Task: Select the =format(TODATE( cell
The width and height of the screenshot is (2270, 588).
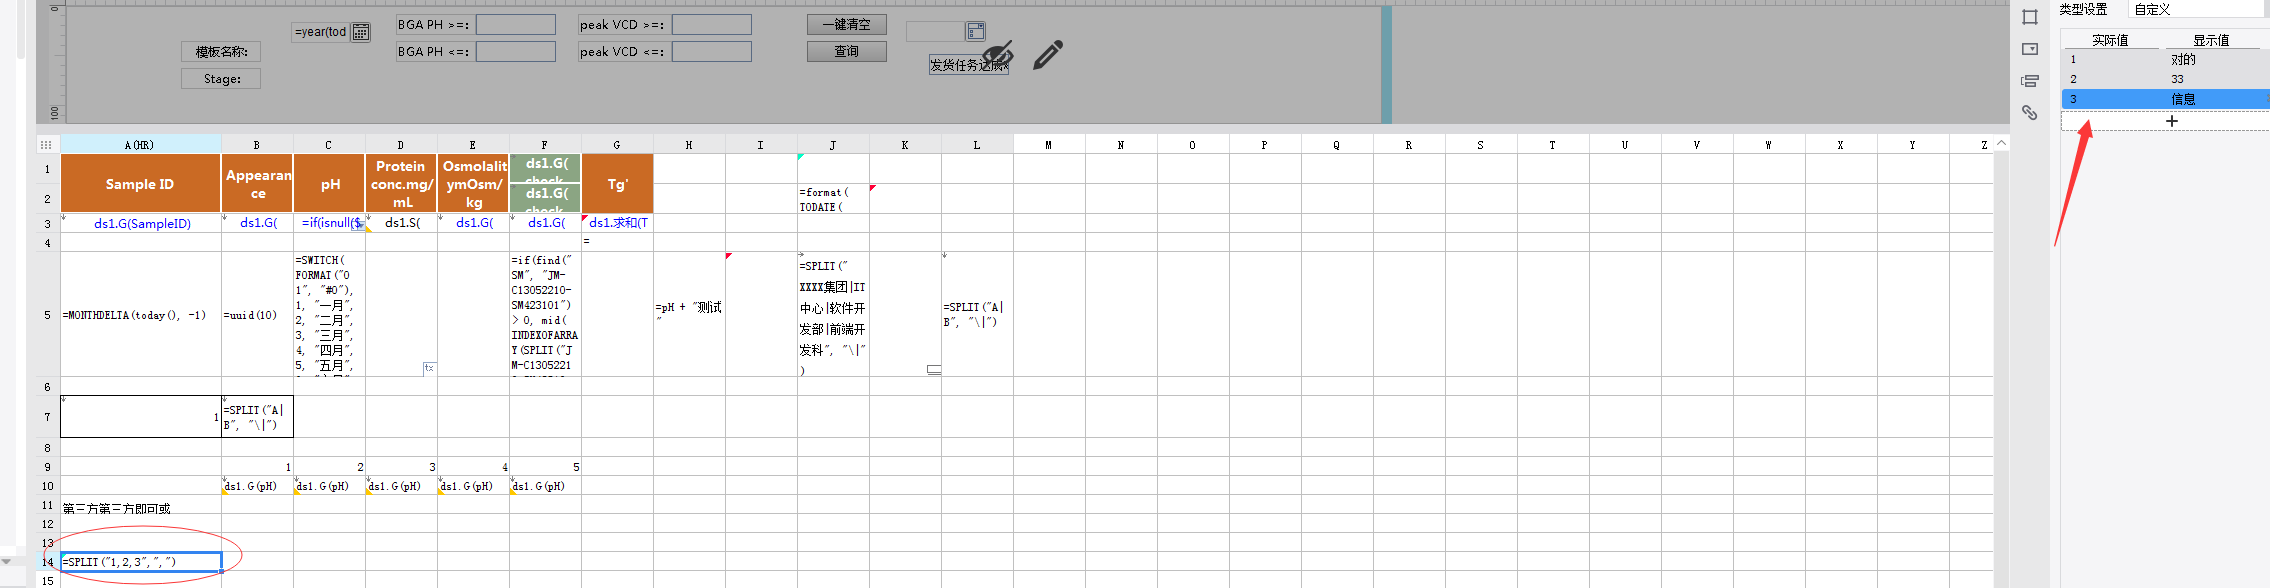Action: coord(833,198)
